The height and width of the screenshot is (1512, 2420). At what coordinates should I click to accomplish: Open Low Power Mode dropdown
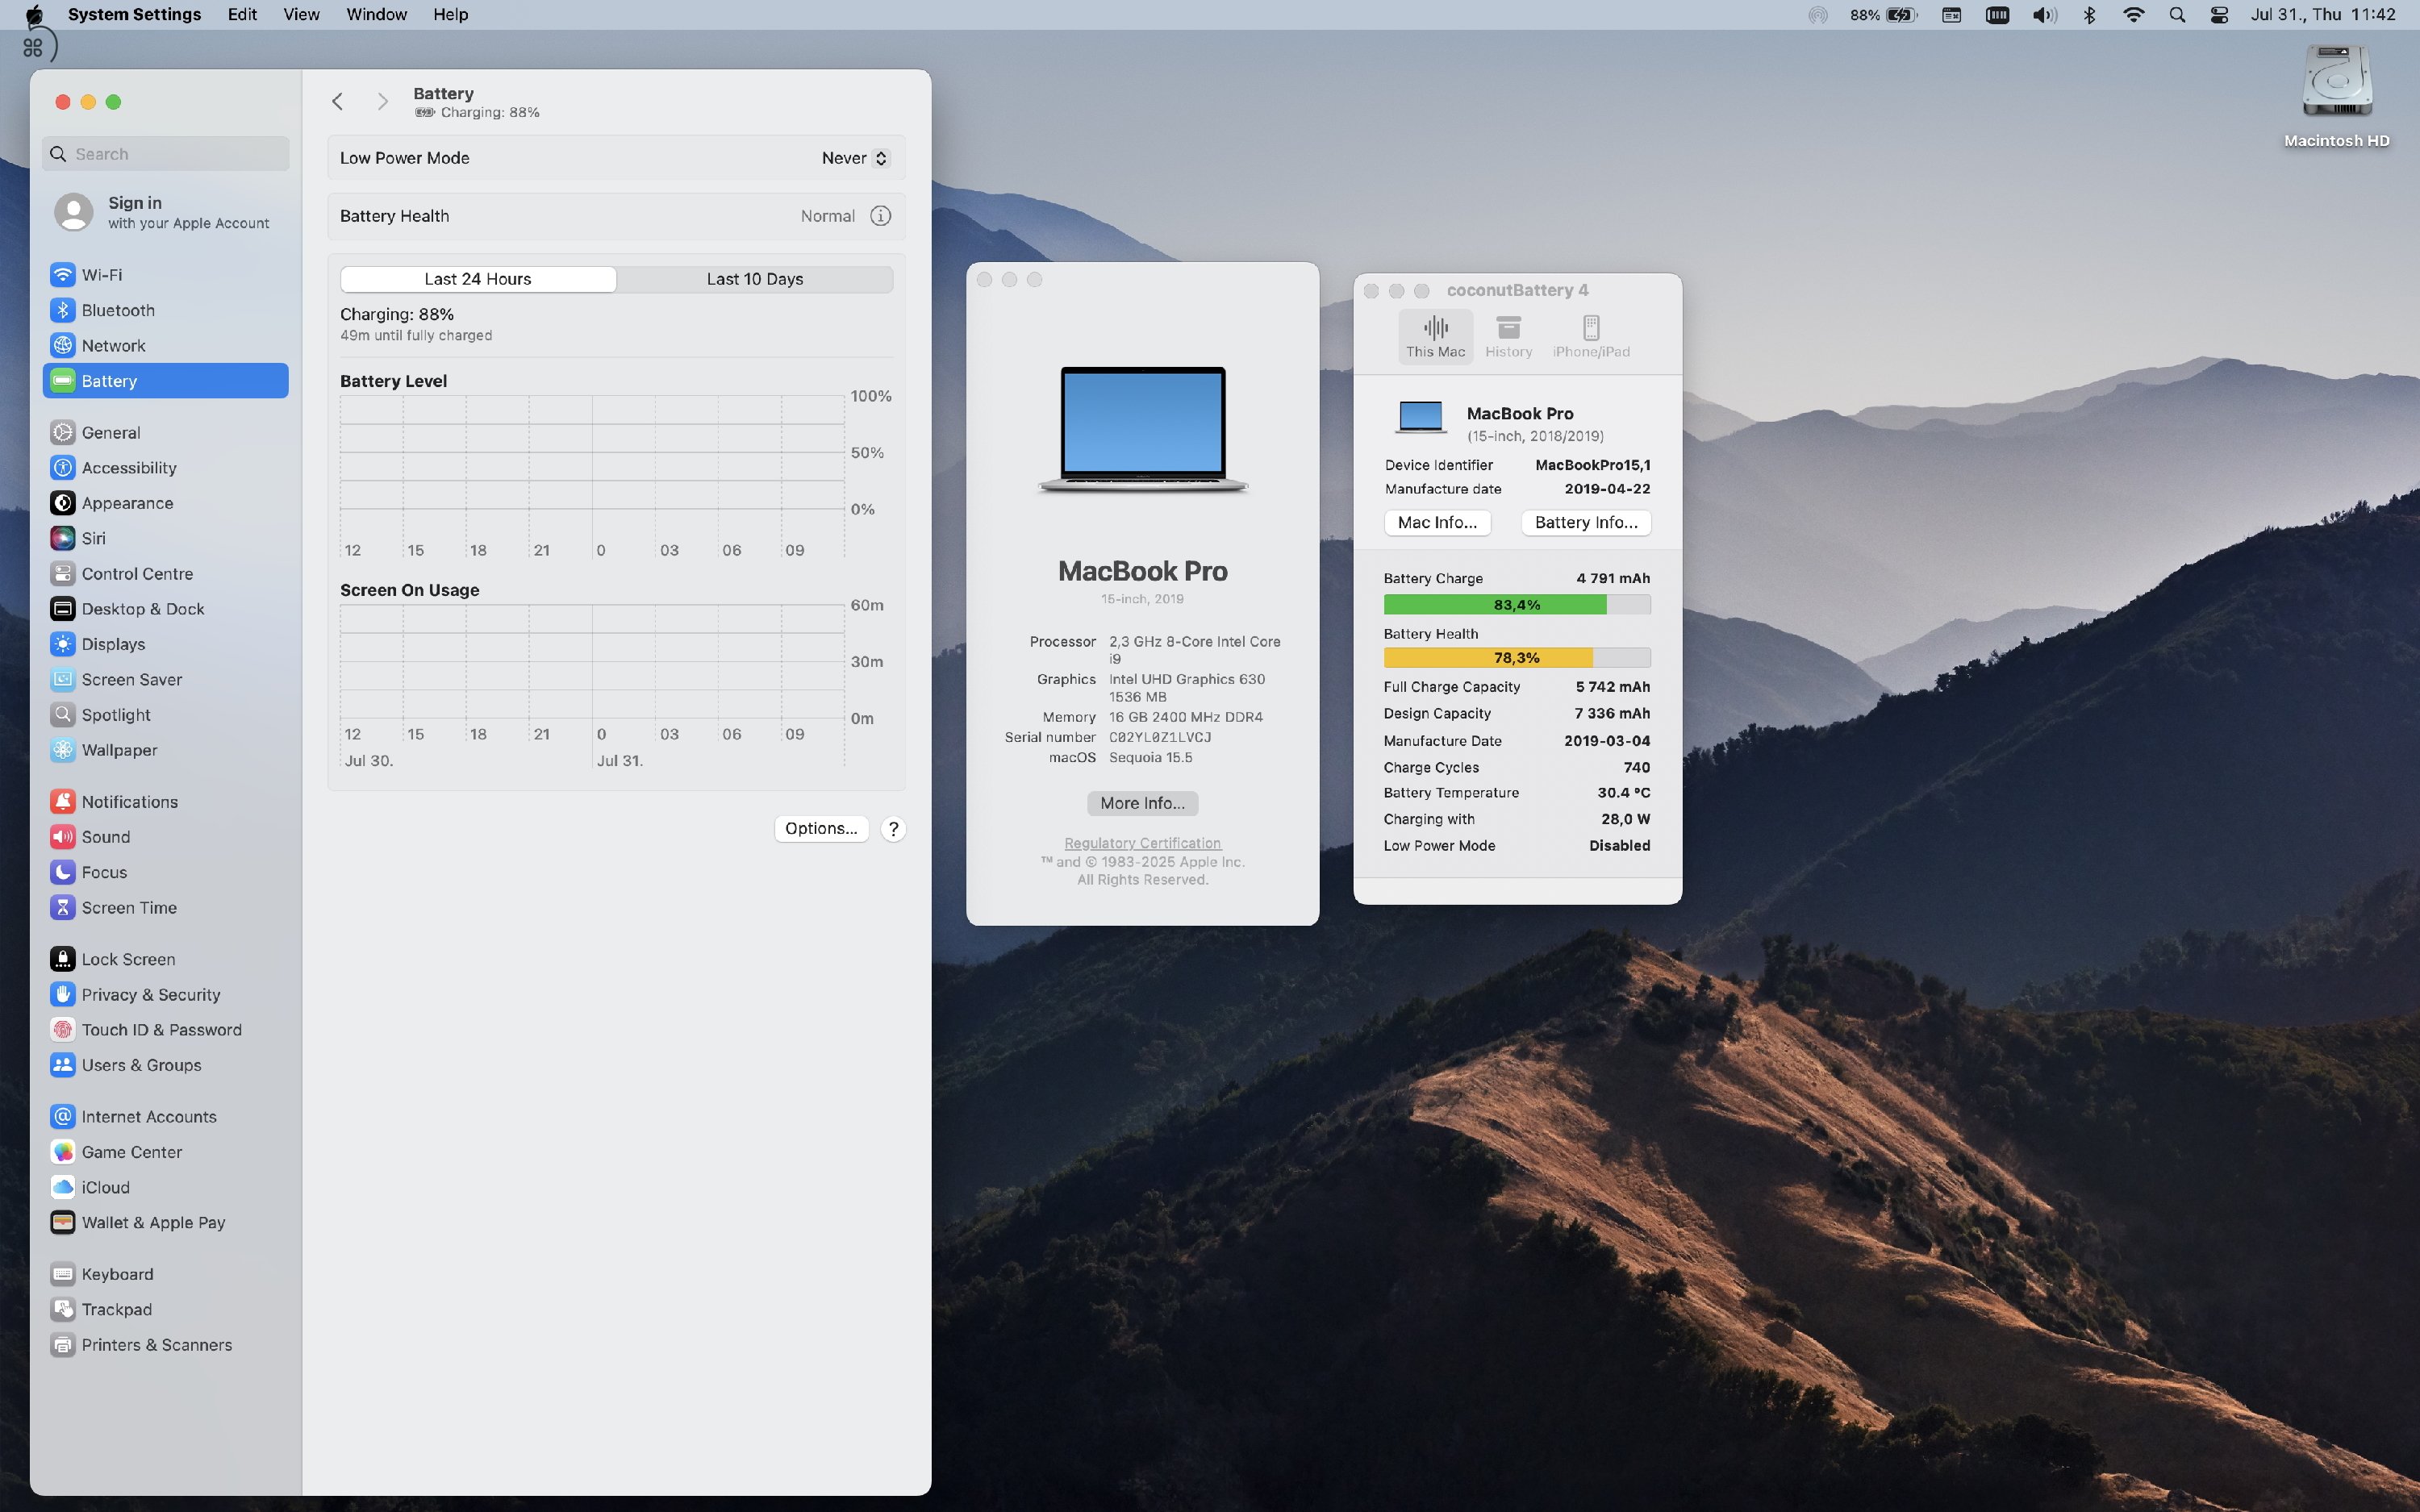point(854,158)
